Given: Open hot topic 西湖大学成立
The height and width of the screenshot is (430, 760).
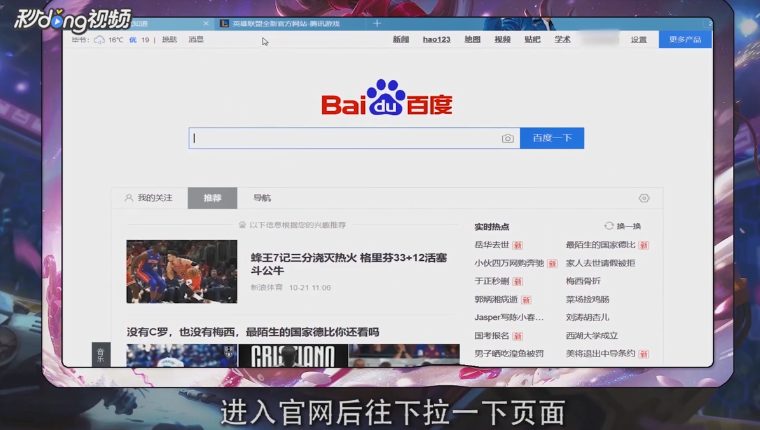Looking at the screenshot, I should (x=592, y=335).
